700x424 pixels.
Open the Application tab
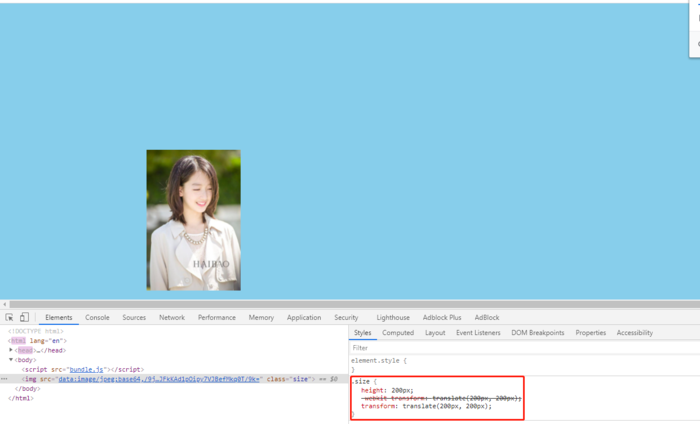(304, 317)
